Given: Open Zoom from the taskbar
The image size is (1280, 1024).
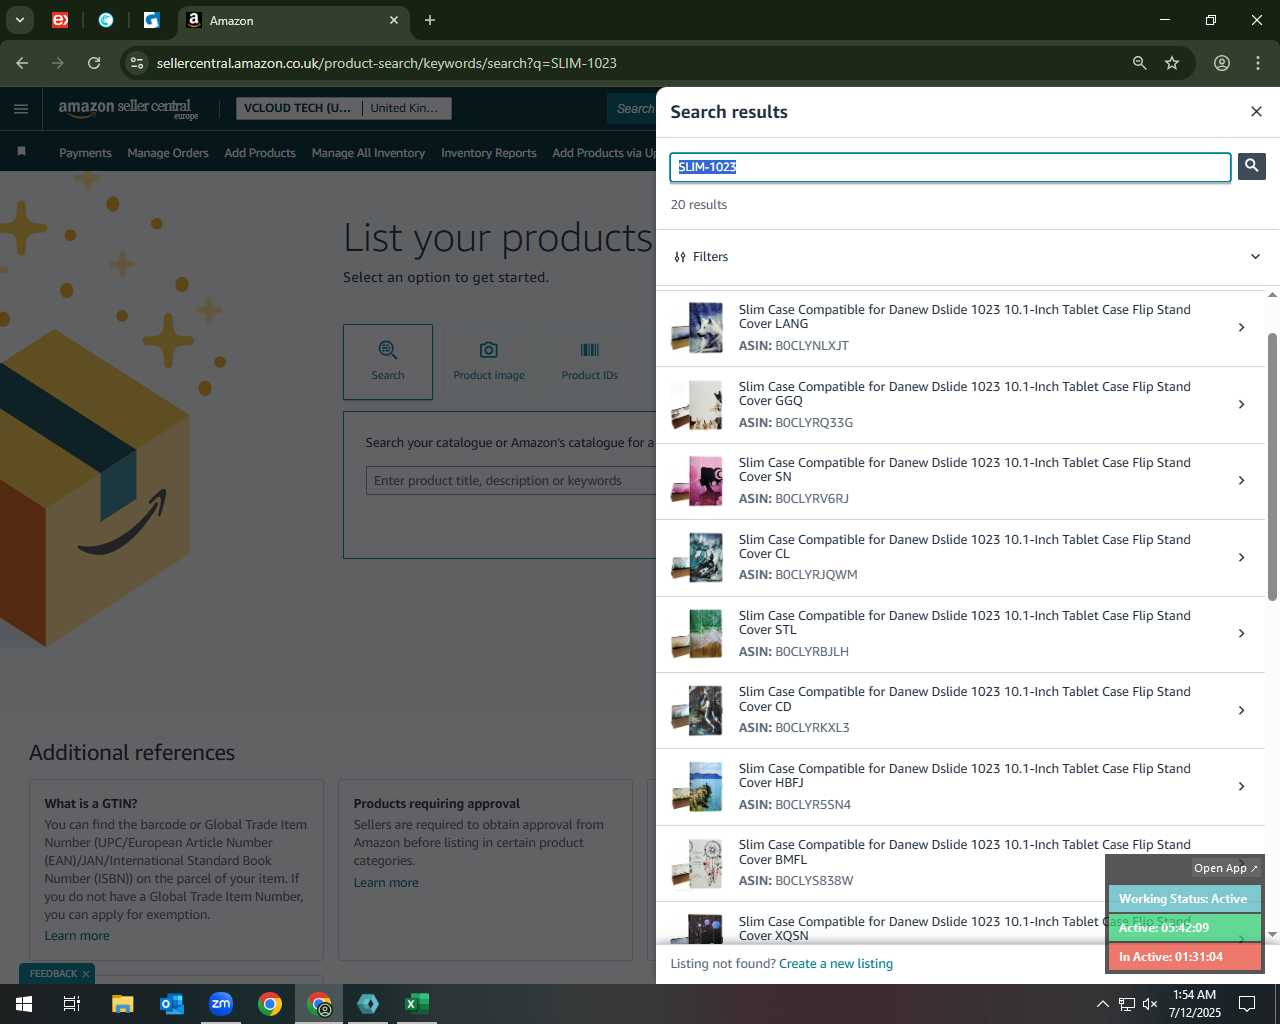Looking at the screenshot, I should coord(221,1004).
